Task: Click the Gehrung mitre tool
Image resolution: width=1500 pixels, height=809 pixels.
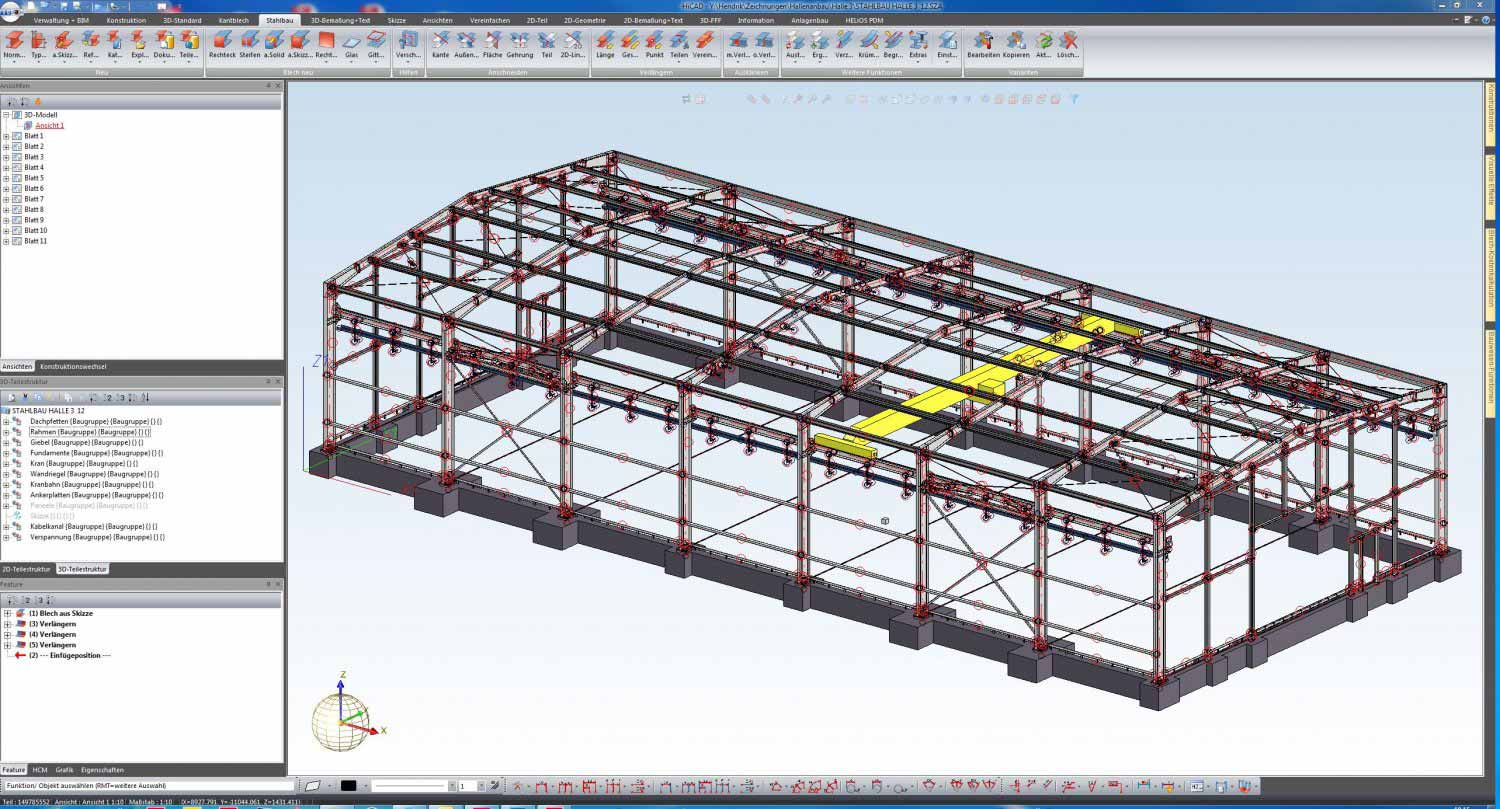Action: pyautogui.click(x=520, y=45)
